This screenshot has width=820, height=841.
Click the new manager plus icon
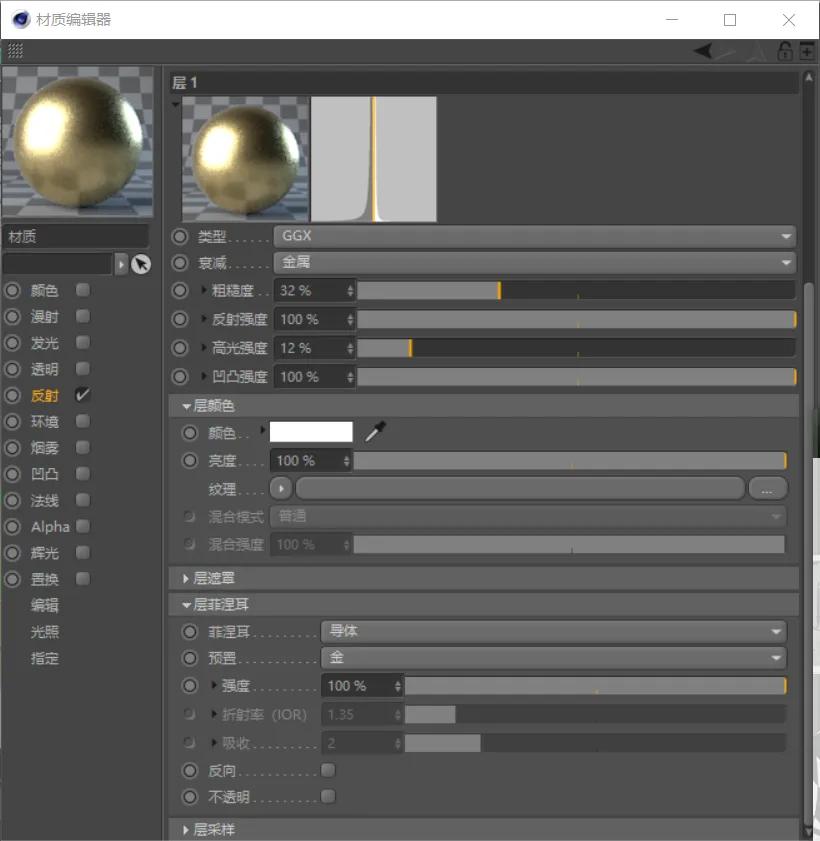coord(807,52)
